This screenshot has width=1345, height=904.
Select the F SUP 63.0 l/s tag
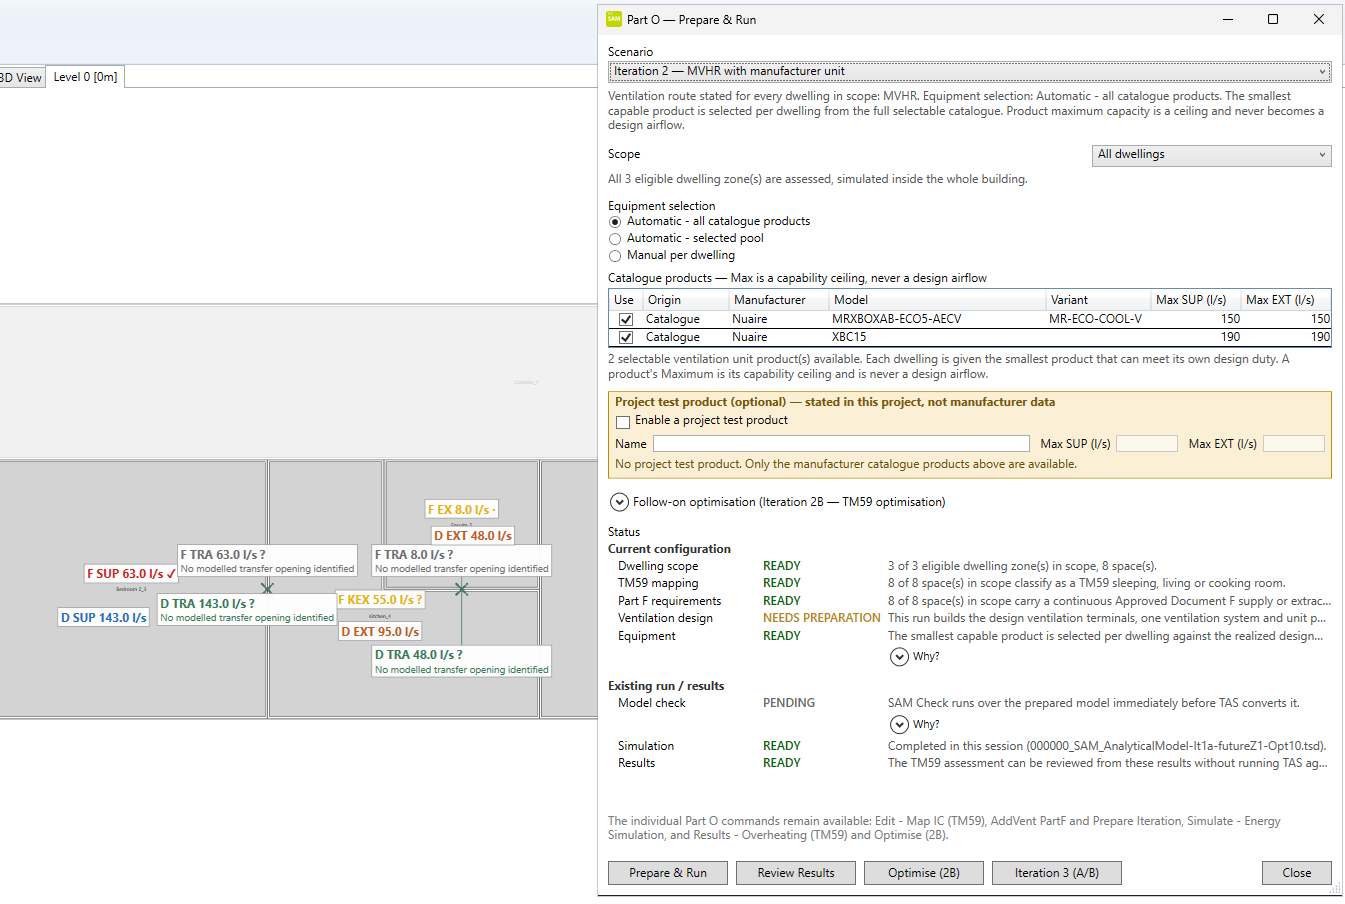point(131,574)
